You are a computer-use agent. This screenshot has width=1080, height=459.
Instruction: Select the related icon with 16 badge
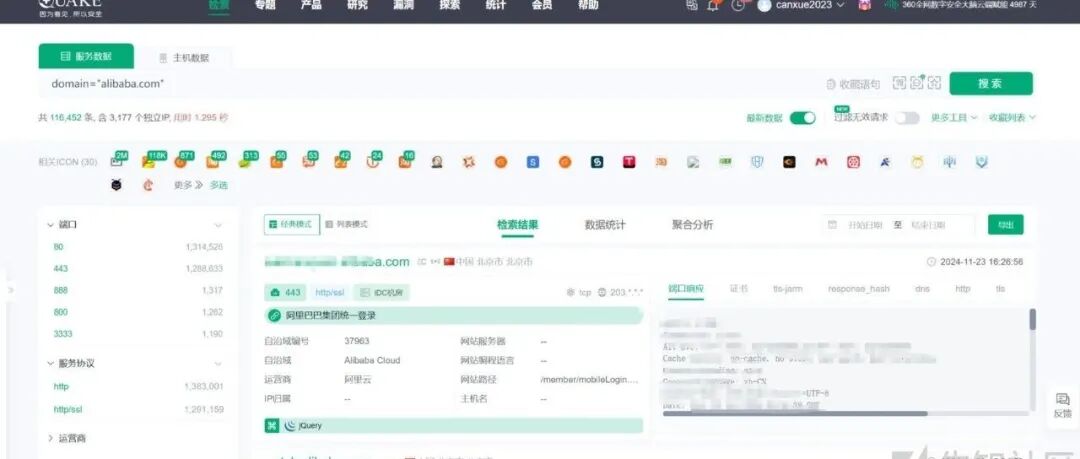point(404,162)
